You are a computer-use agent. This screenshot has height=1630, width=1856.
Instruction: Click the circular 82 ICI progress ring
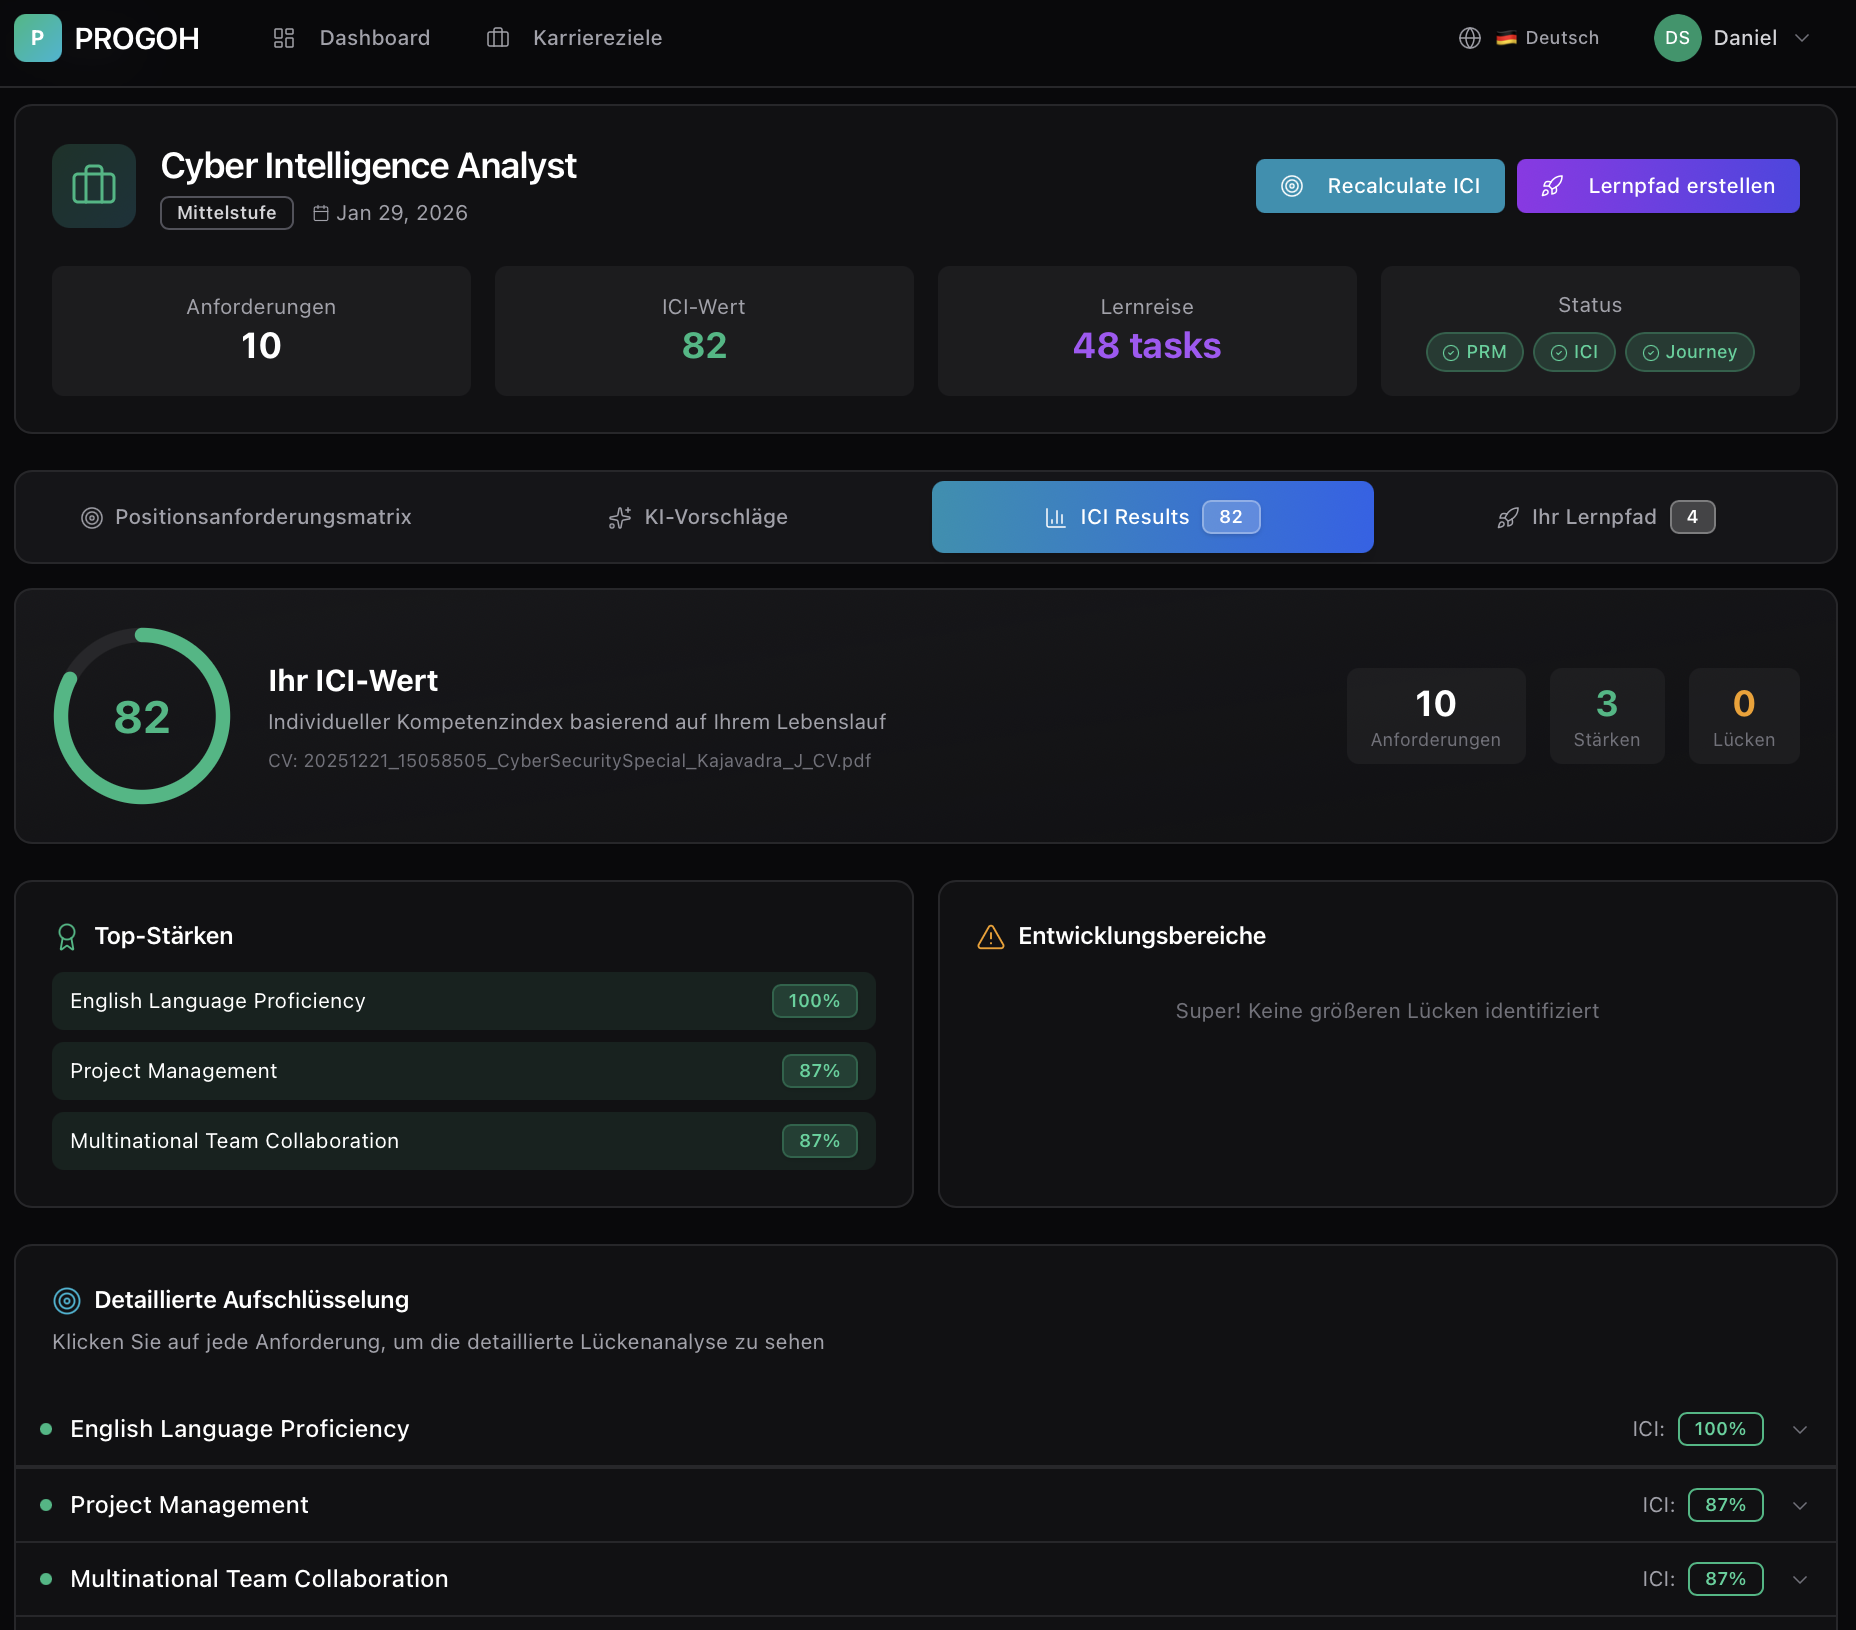pos(142,716)
